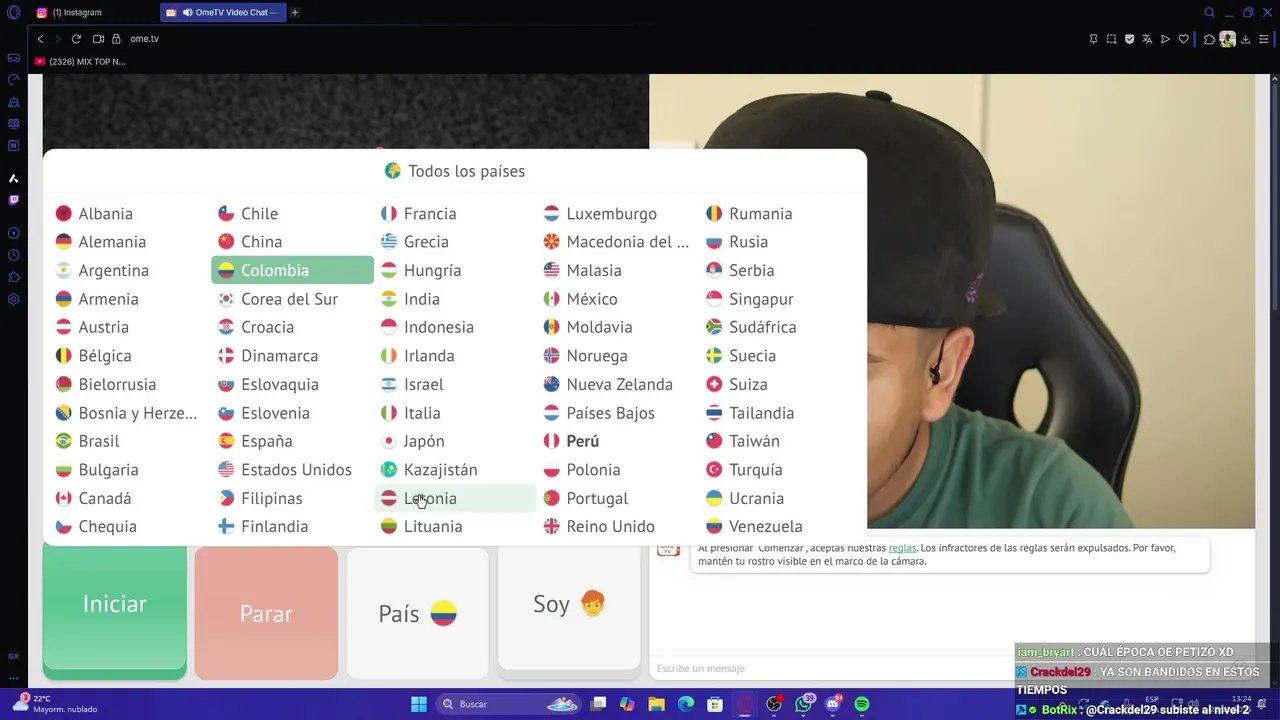Open Spotify from the taskbar
The height and width of the screenshot is (720, 1280).
coord(862,704)
